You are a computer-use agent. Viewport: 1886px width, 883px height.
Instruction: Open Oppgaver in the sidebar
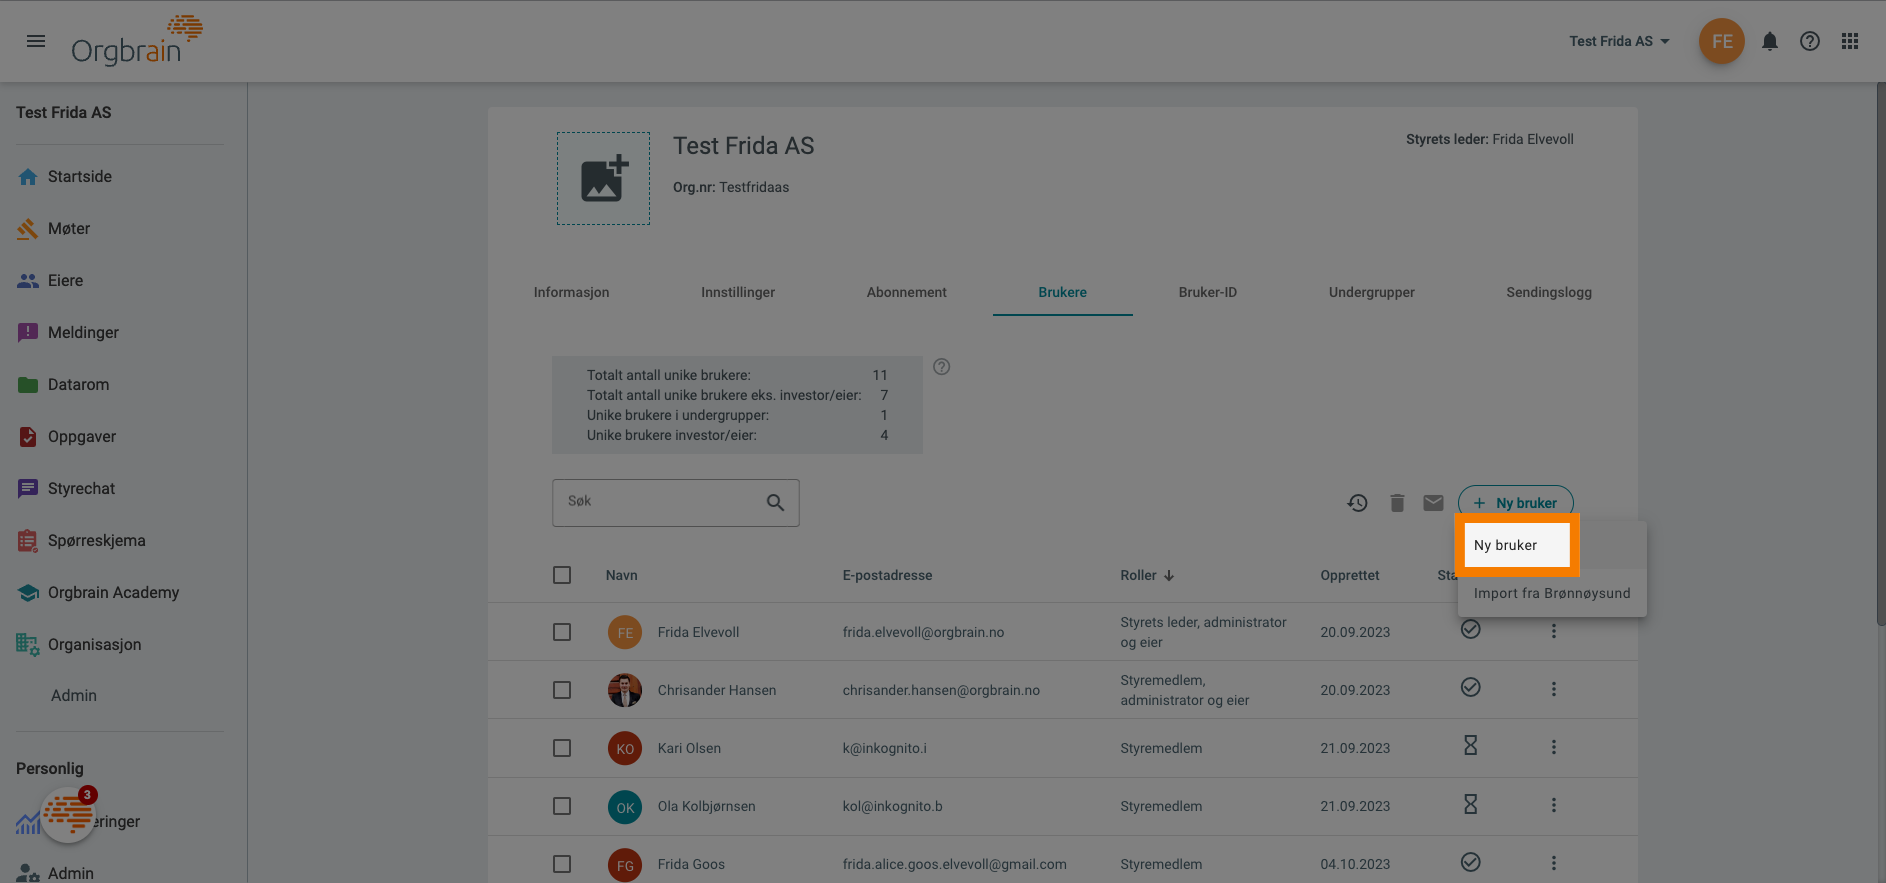(82, 436)
